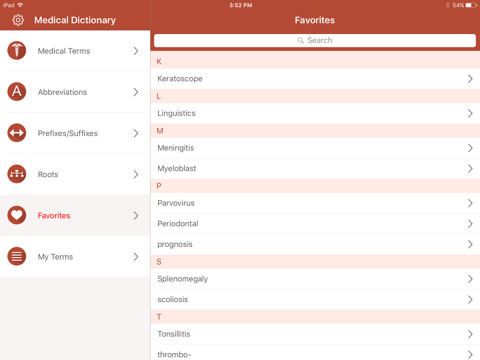Open the Linguistics entry
This screenshot has width=480, height=360.
tap(315, 113)
